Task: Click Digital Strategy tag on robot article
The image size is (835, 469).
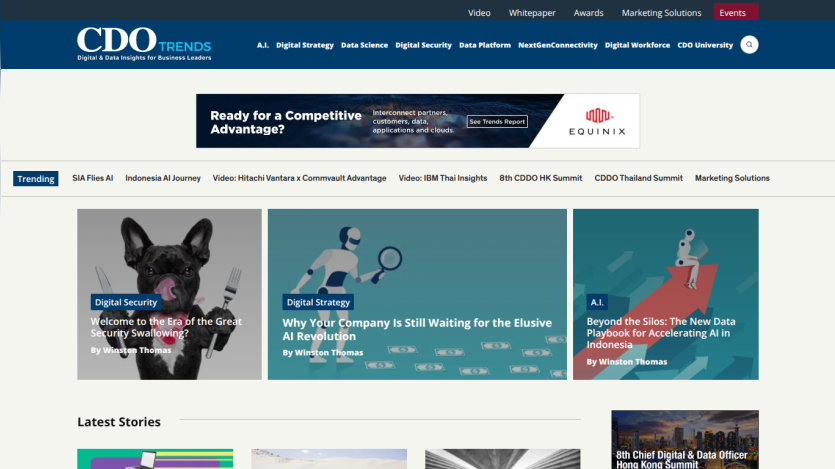Action: click(x=318, y=302)
